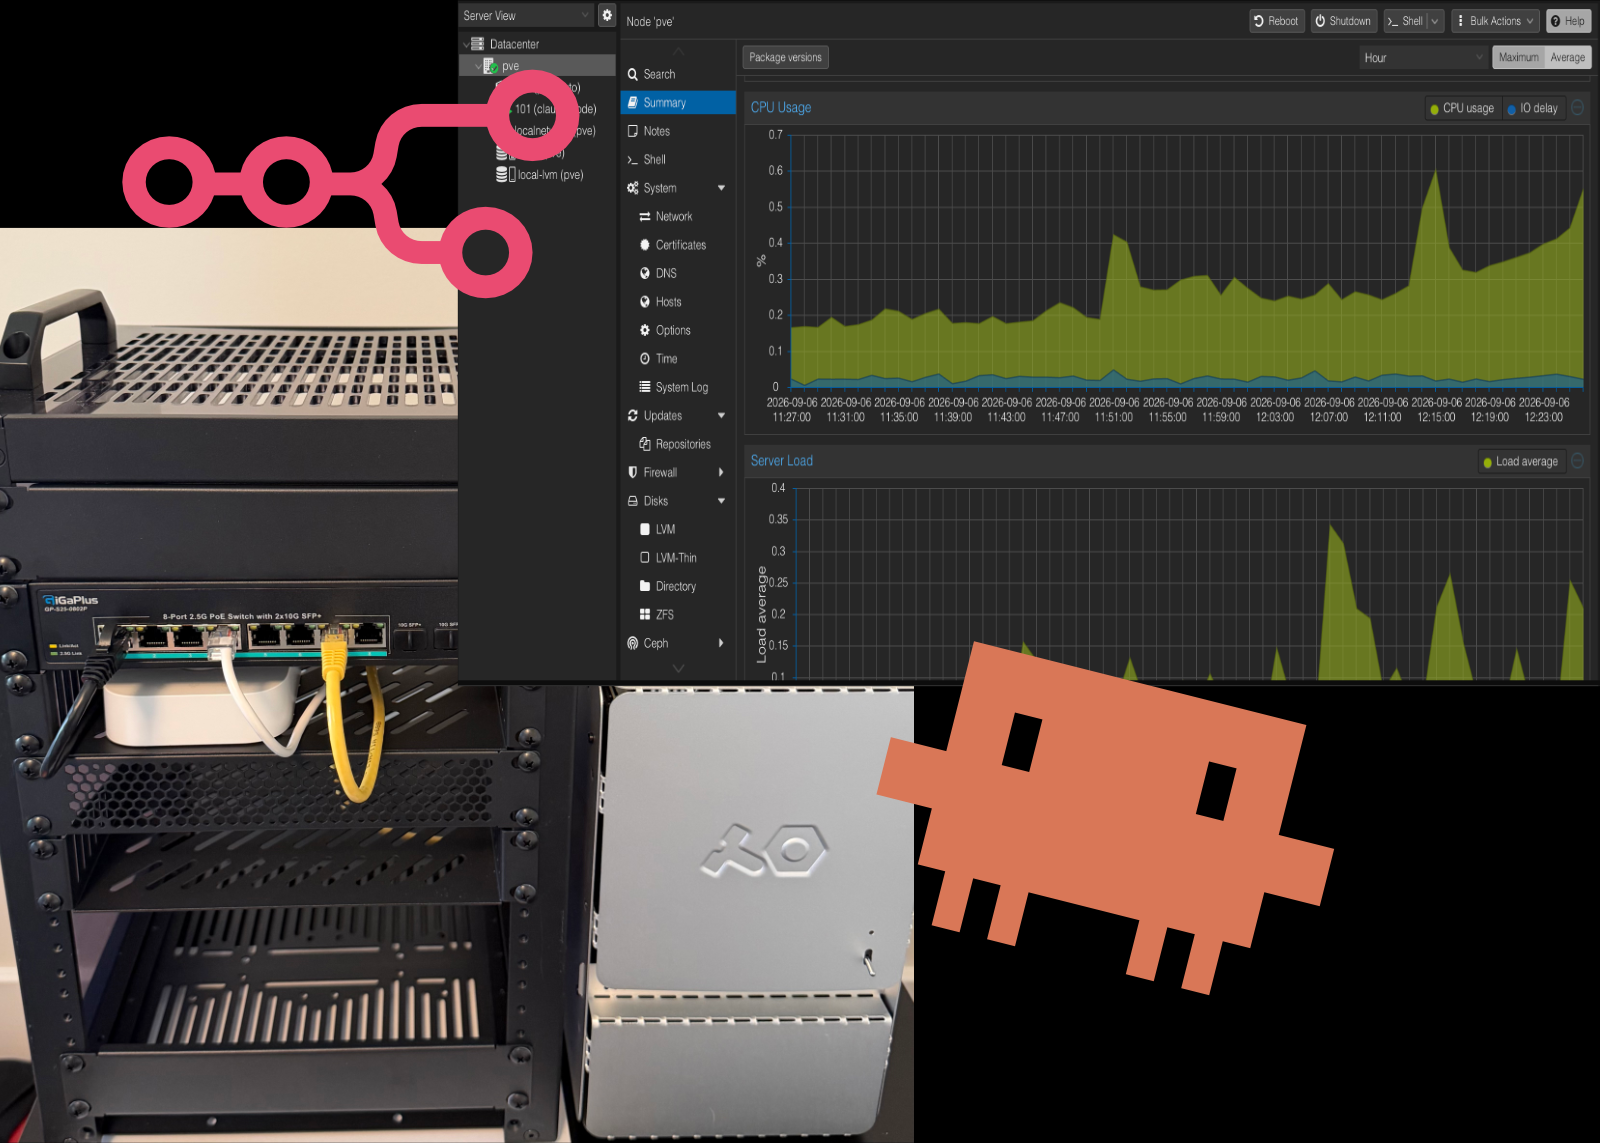
Task: Click the LVM icon
Action: coord(645,529)
